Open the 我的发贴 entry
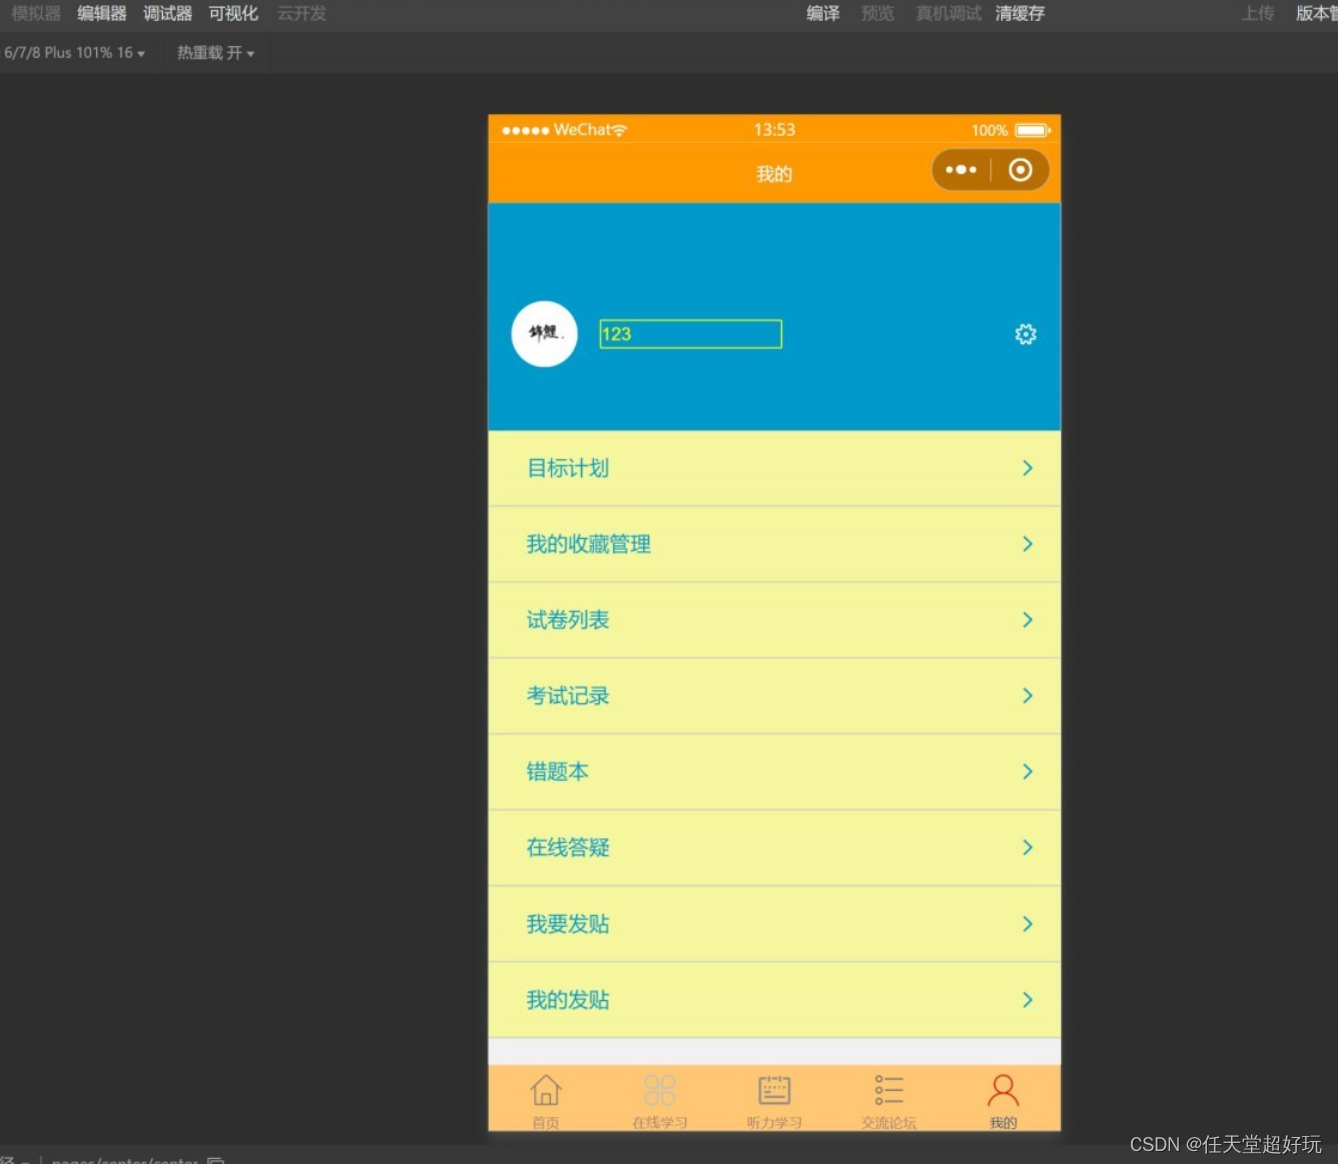This screenshot has height=1164, width=1338. pyautogui.click(x=774, y=1000)
